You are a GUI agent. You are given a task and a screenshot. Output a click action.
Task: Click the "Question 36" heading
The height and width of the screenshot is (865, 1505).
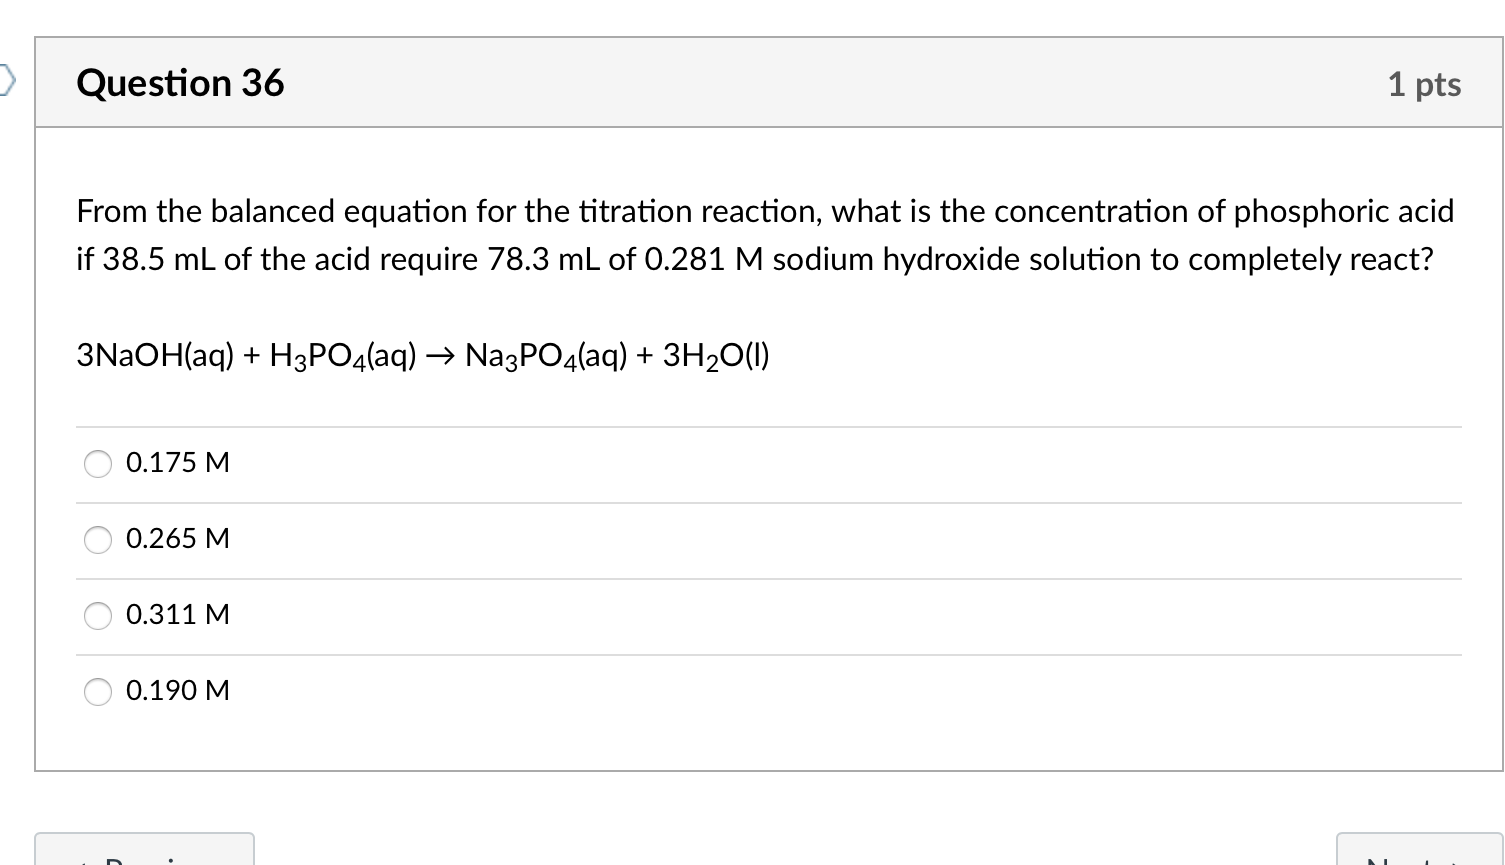coord(181,83)
